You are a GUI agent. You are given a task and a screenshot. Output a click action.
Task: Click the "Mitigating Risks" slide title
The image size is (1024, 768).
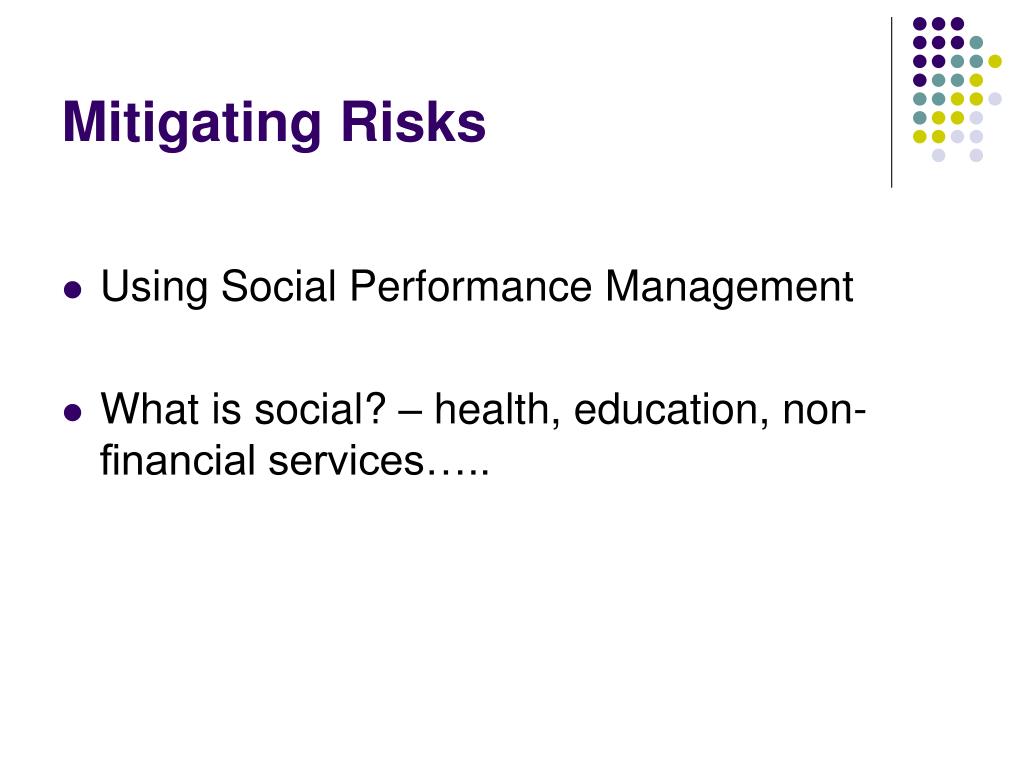(274, 123)
